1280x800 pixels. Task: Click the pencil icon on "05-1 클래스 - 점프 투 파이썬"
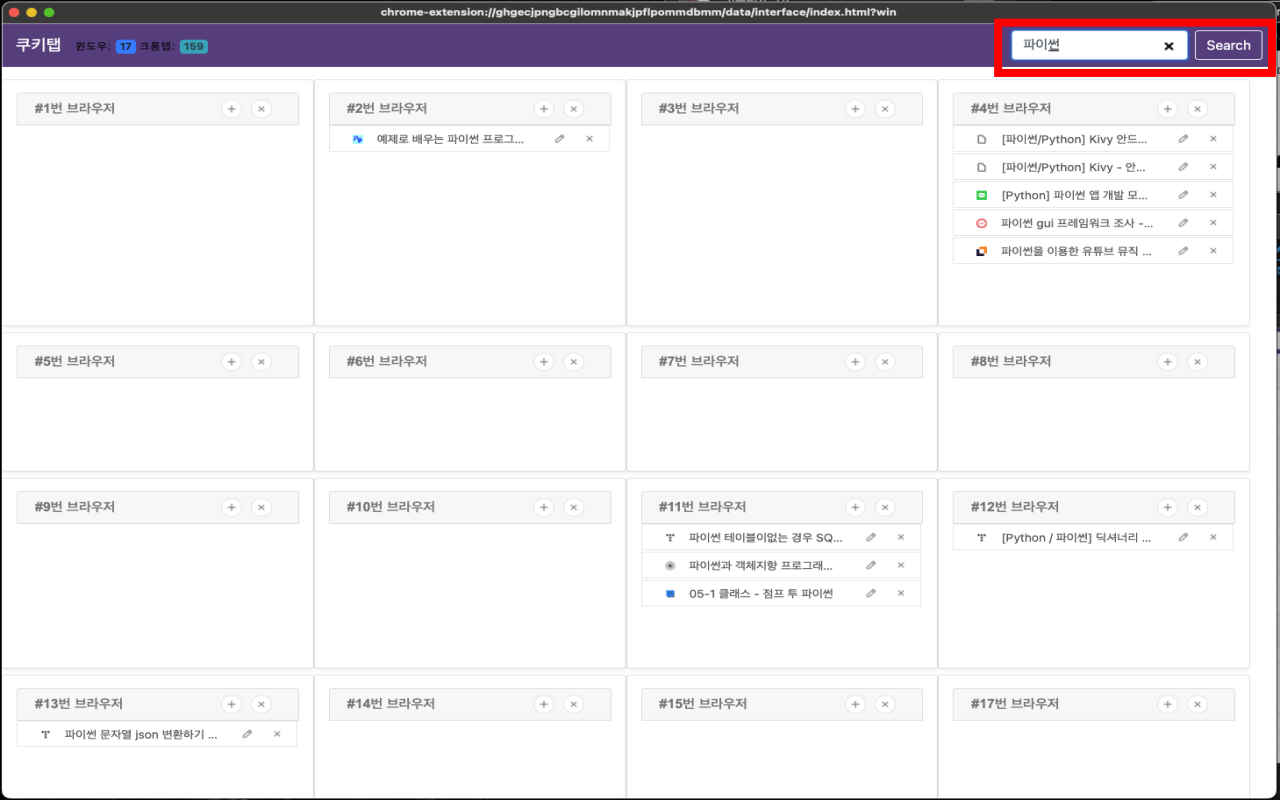coord(870,593)
